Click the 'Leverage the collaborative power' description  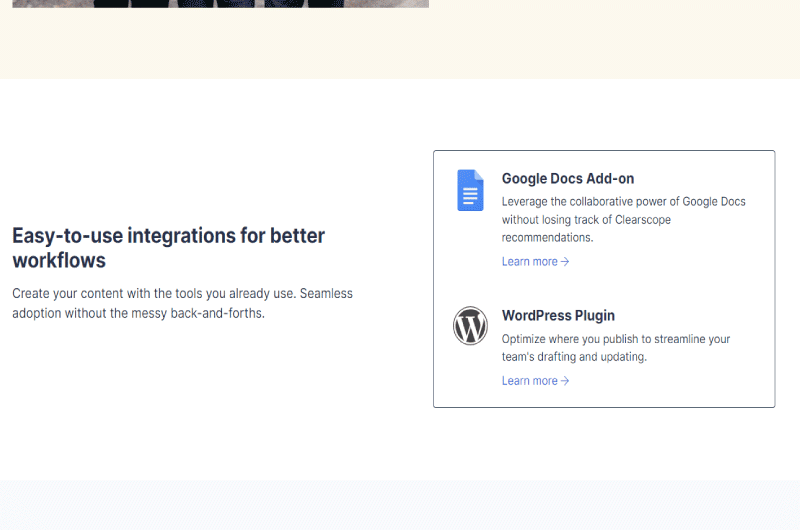(x=623, y=219)
